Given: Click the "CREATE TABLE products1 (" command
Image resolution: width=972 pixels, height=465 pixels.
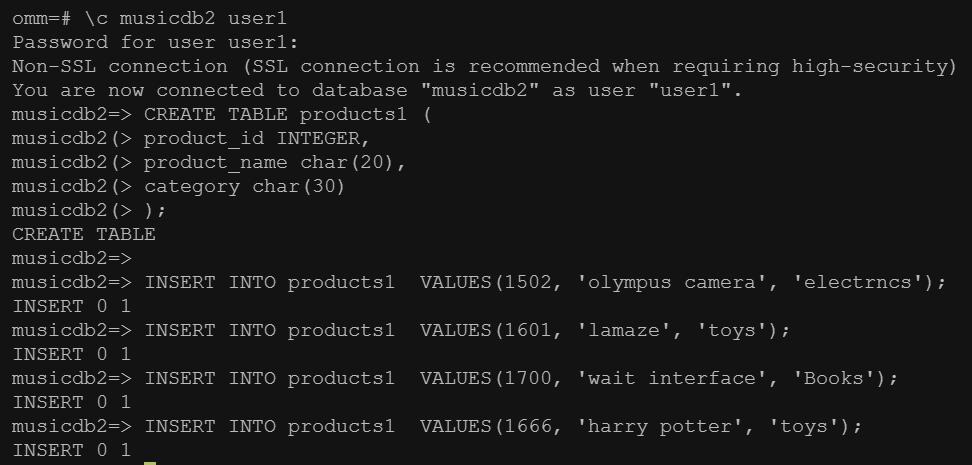Looking at the screenshot, I should tap(287, 114).
